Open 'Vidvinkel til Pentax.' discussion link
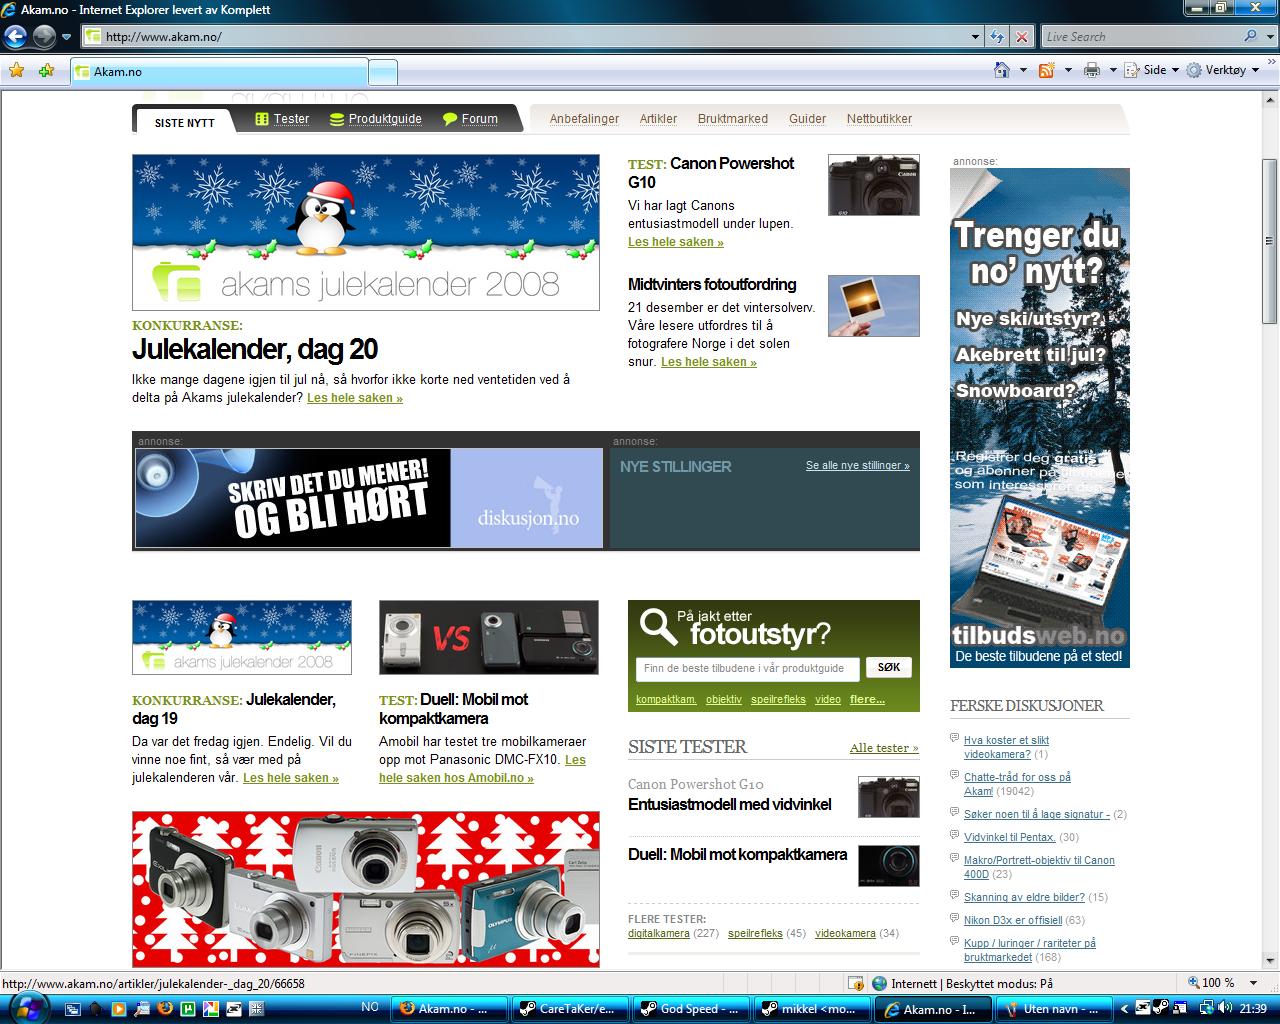This screenshot has height=1024, width=1280. click(1010, 837)
